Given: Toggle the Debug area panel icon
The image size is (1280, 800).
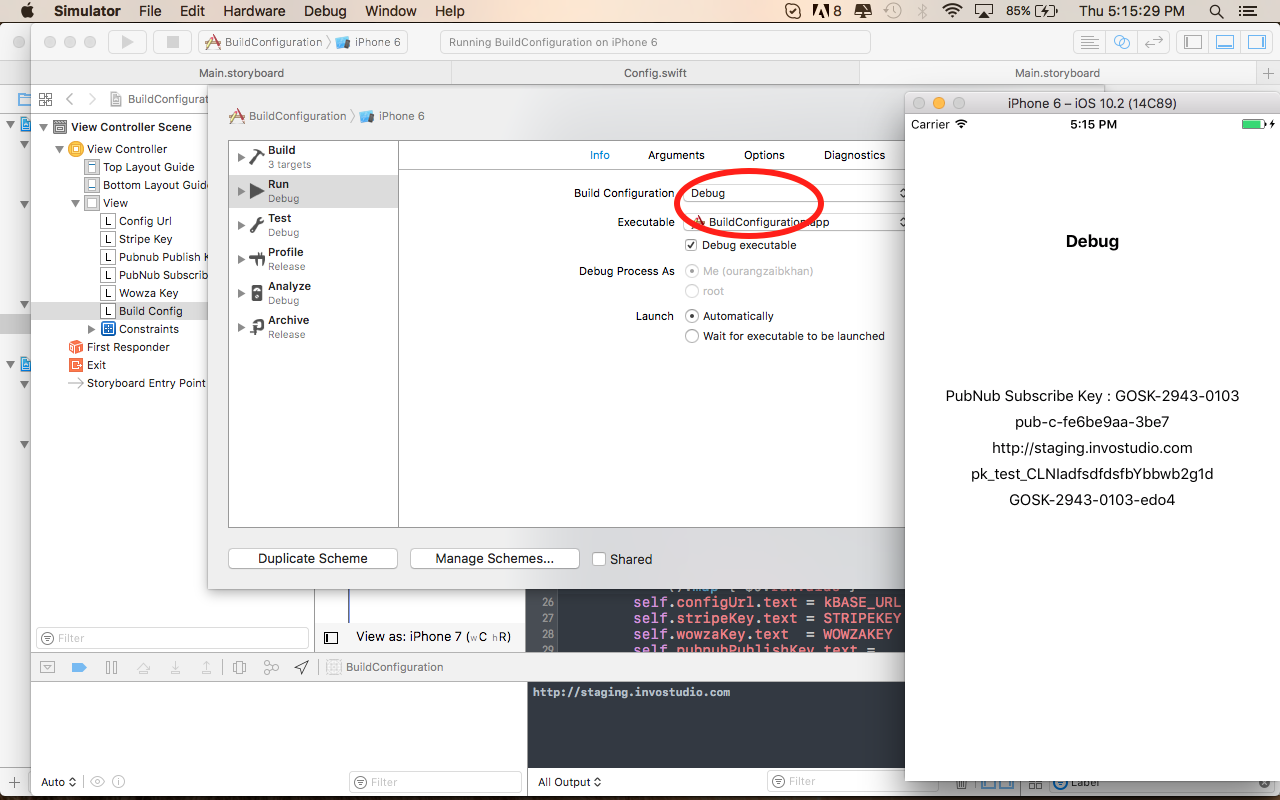Looking at the screenshot, I should pos(1224,42).
